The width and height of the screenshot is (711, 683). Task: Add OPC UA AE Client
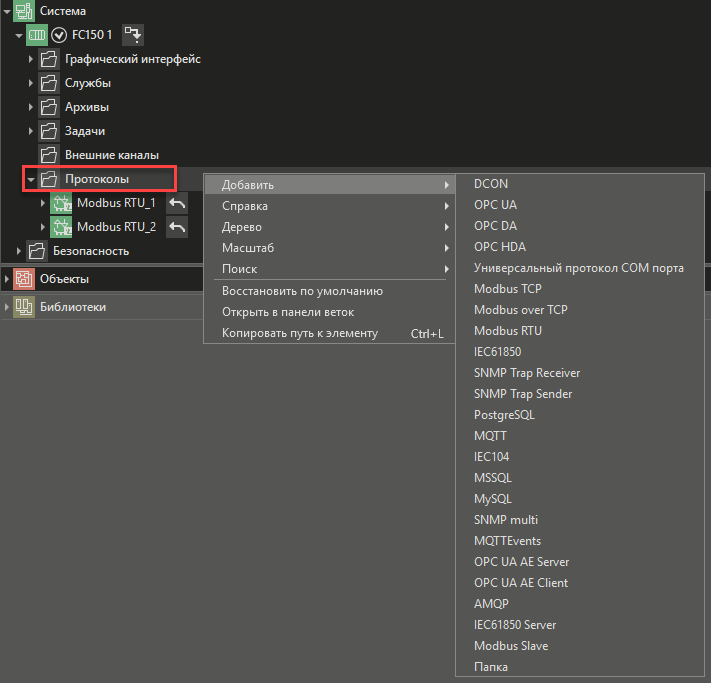[x=580, y=583]
